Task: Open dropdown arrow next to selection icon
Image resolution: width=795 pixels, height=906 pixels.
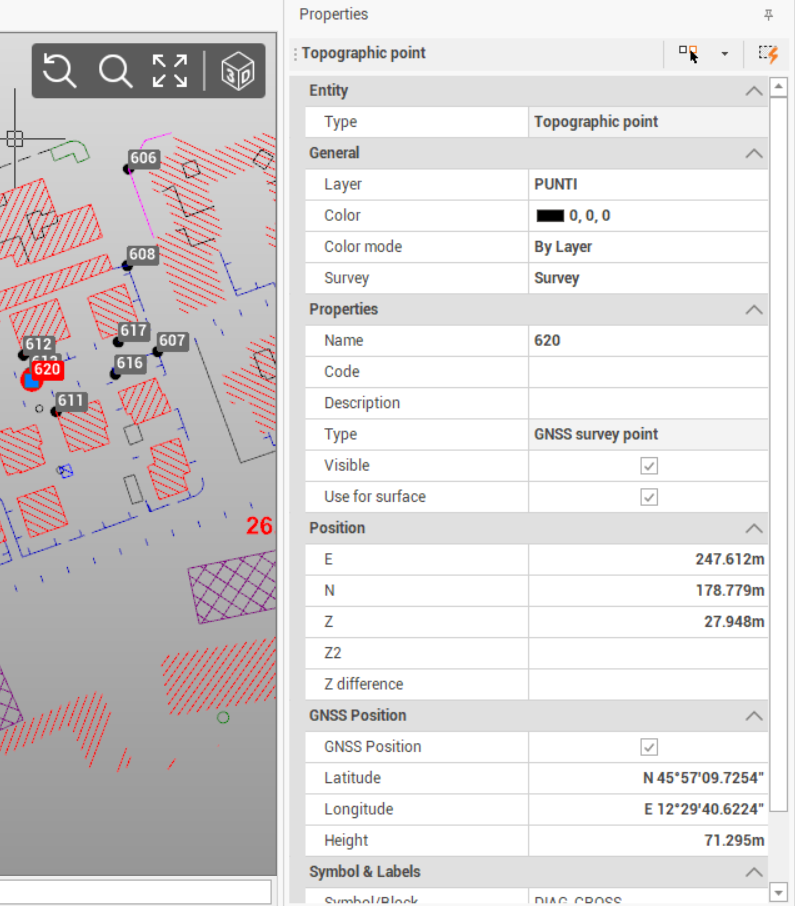Action: [x=724, y=54]
